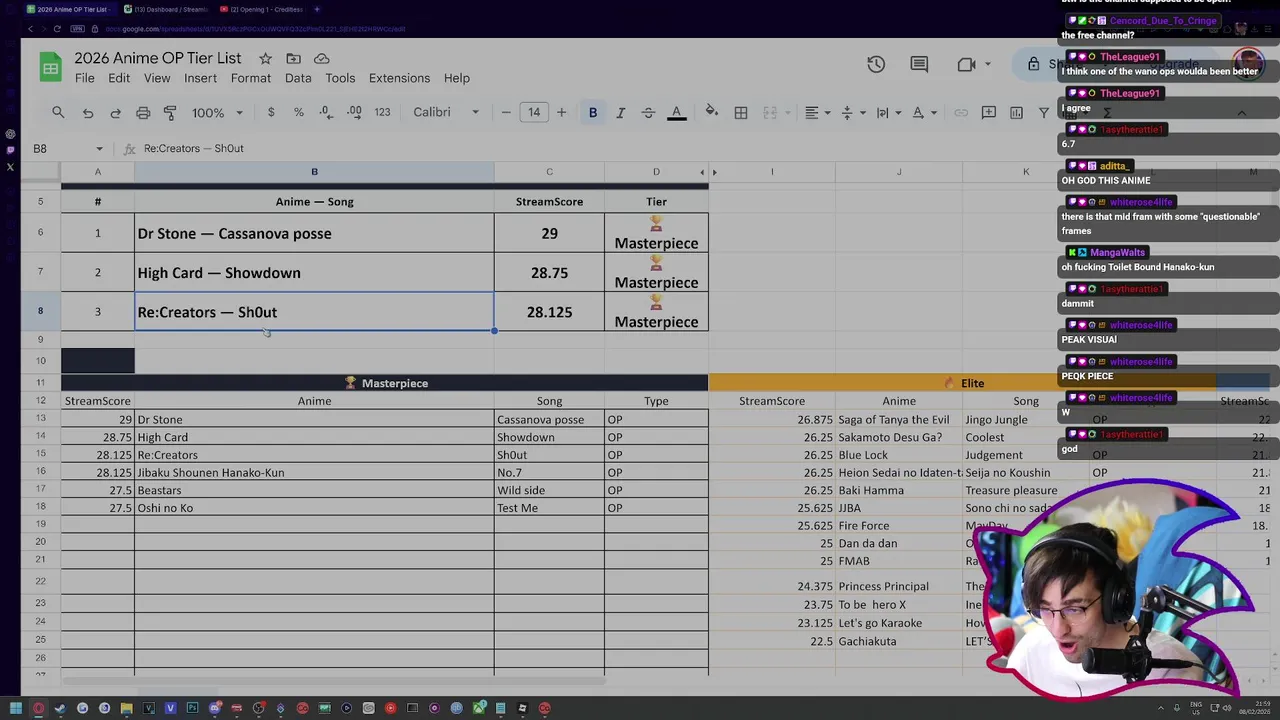Open the text color picker
This screenshot has height=720, width=1280.
(677, 113)
